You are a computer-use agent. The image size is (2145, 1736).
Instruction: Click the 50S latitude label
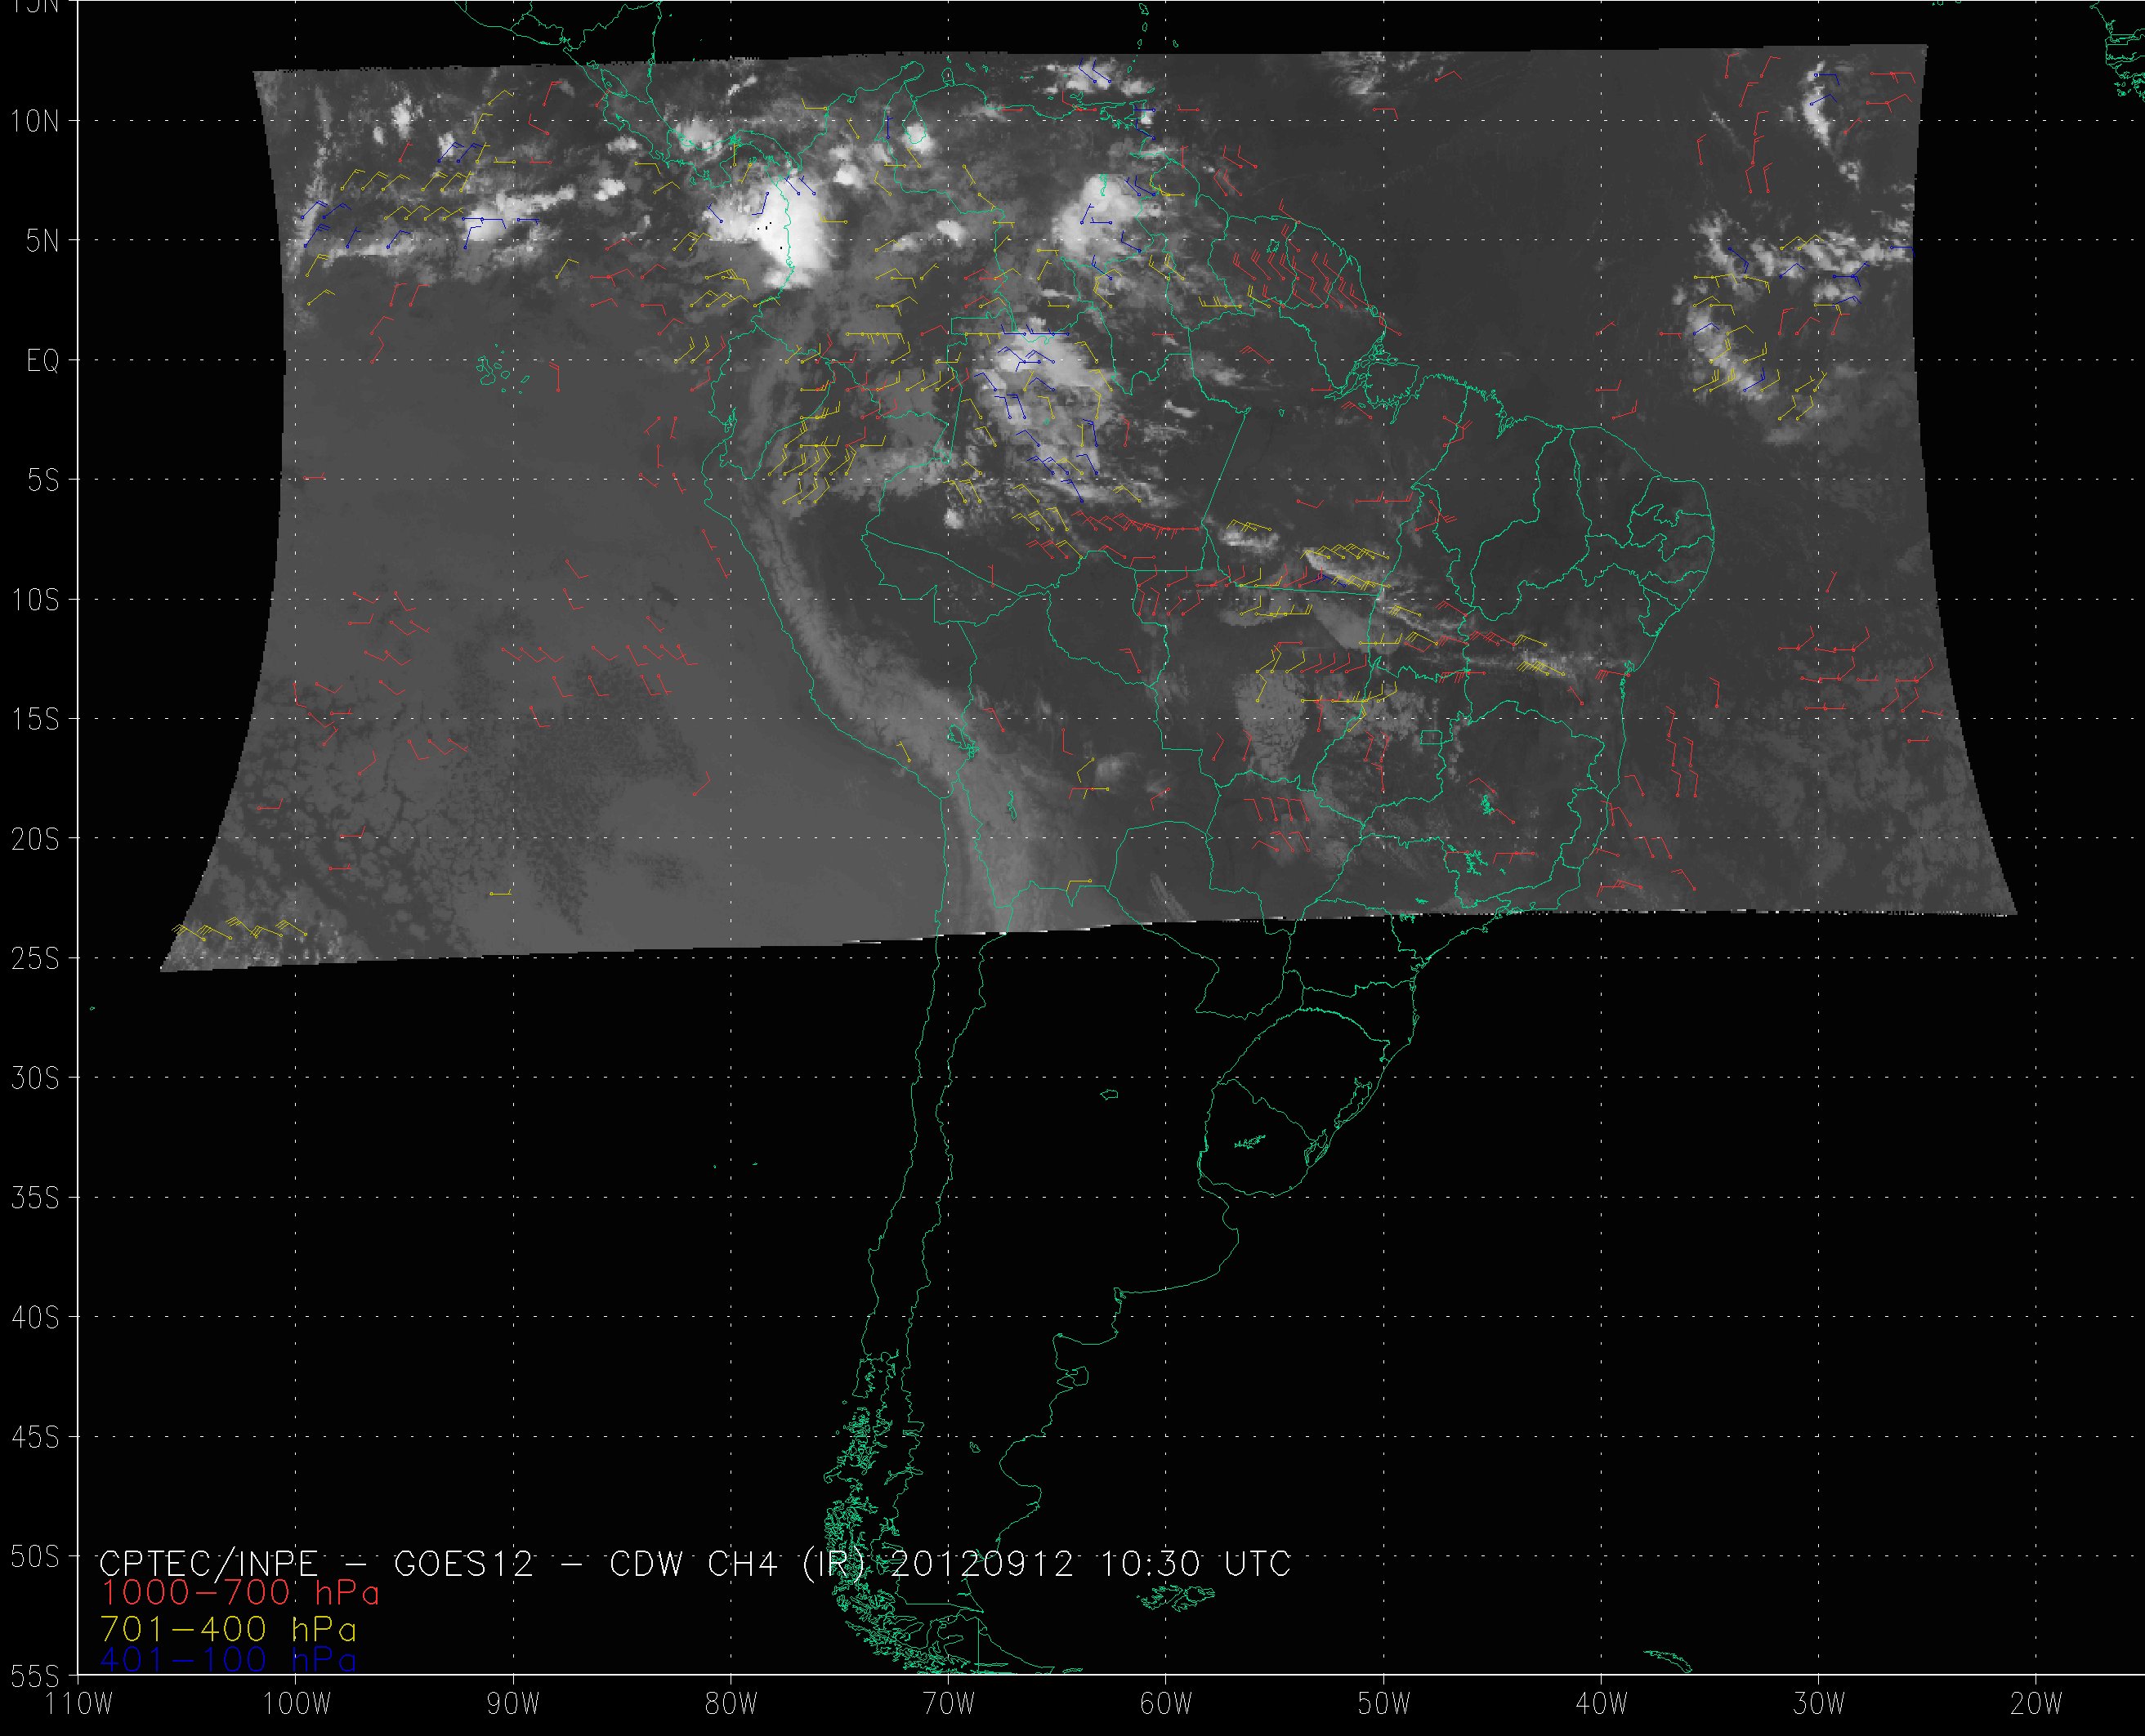(35, 1557)
